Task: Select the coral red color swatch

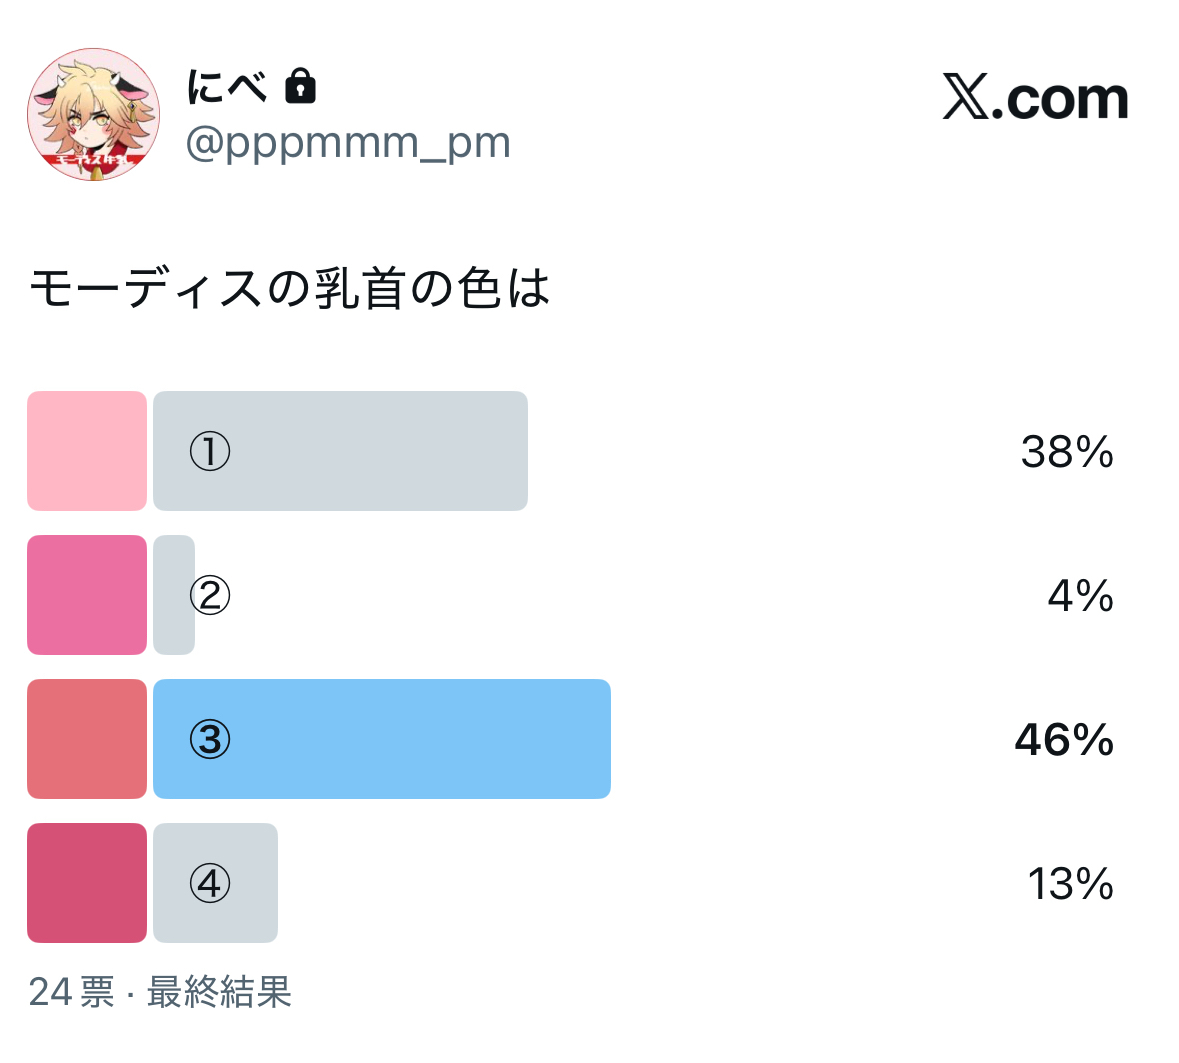Action: click(x=87, y=739)
